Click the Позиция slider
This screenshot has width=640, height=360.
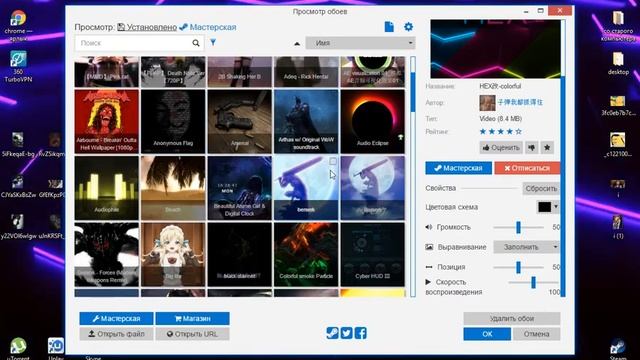[x=518, y=267]
